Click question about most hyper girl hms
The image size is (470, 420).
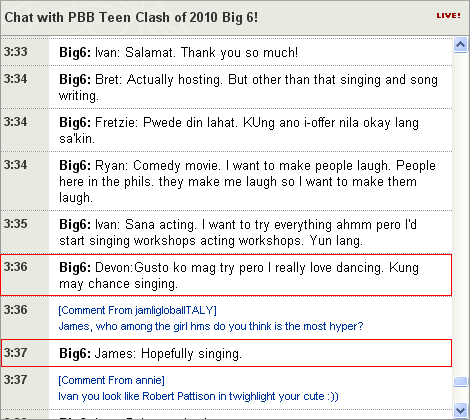pos(211,326)
